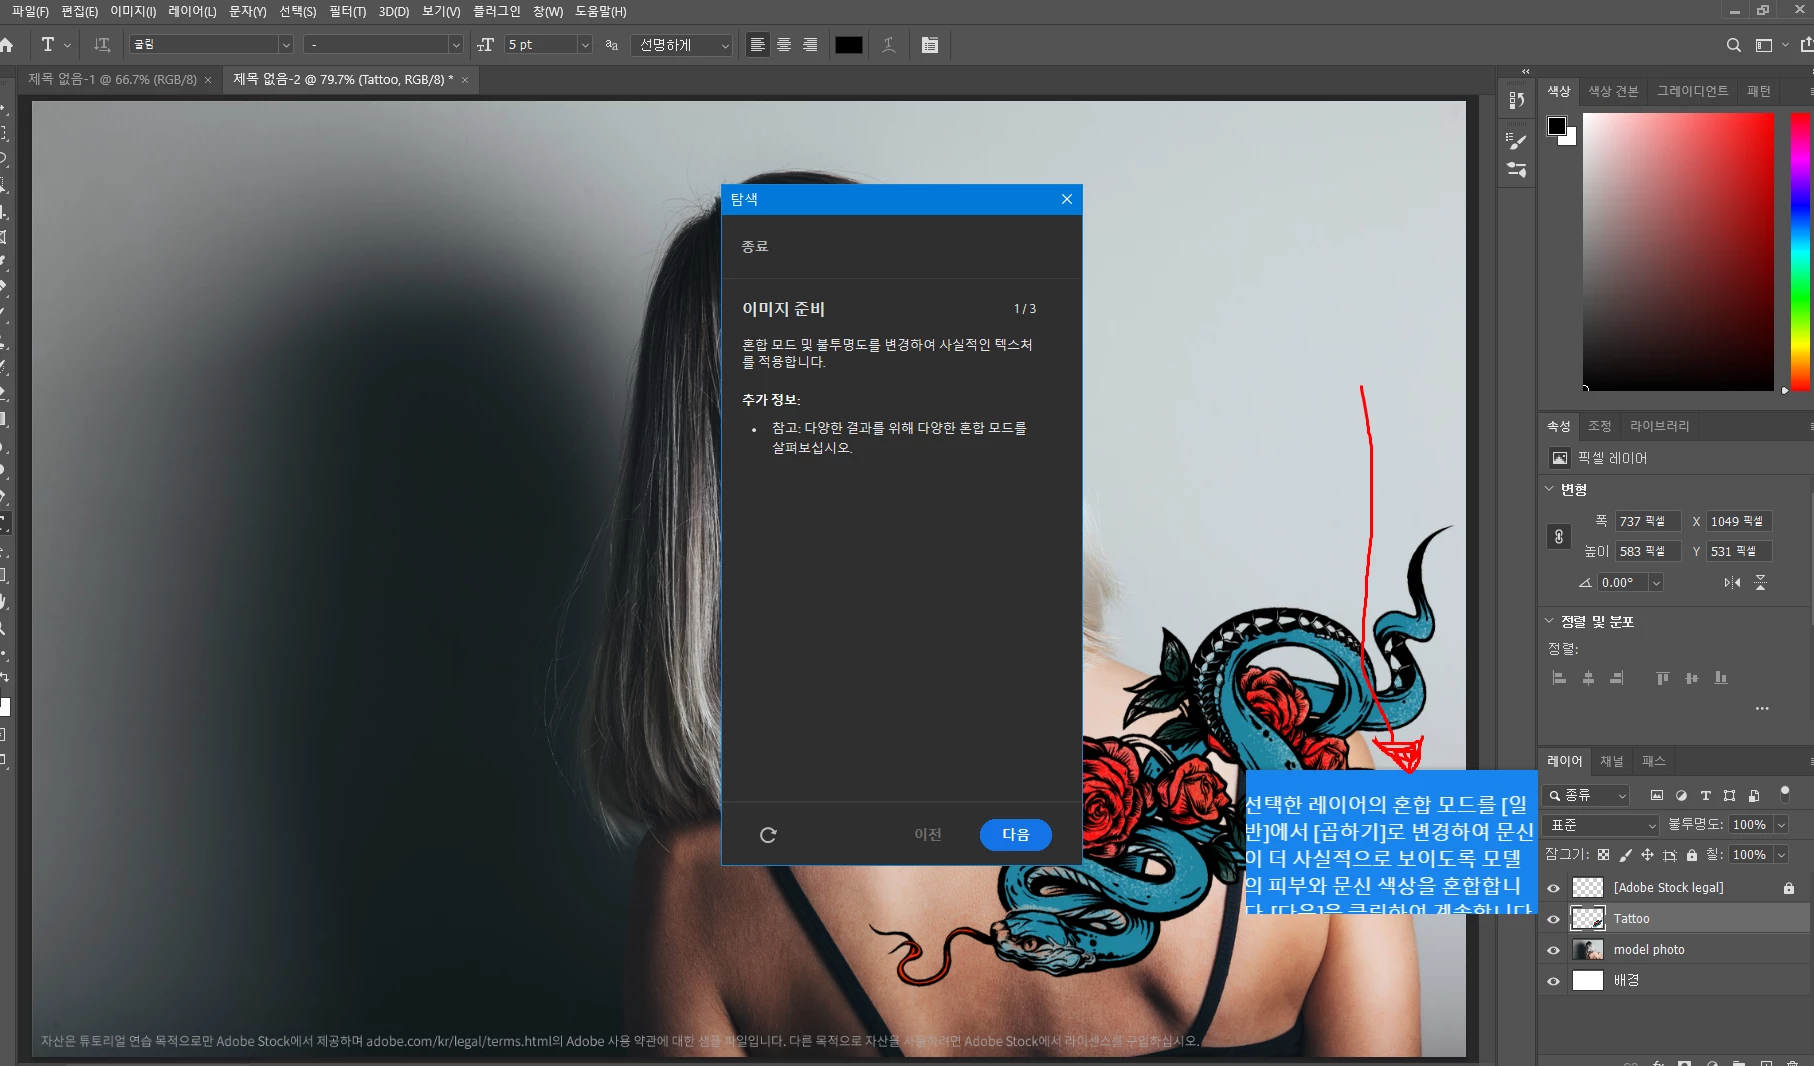Open the fill 칠 dropdown arrow

pyautogui.click(x=1781, y=855)
